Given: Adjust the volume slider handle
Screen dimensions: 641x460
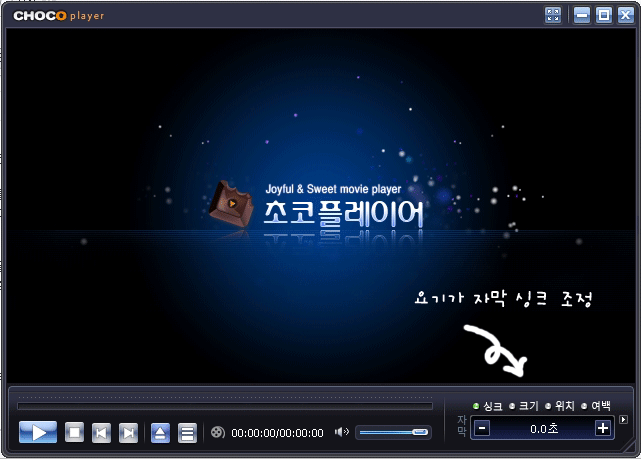Looking at the screenshot, I should tap(420, 432).
